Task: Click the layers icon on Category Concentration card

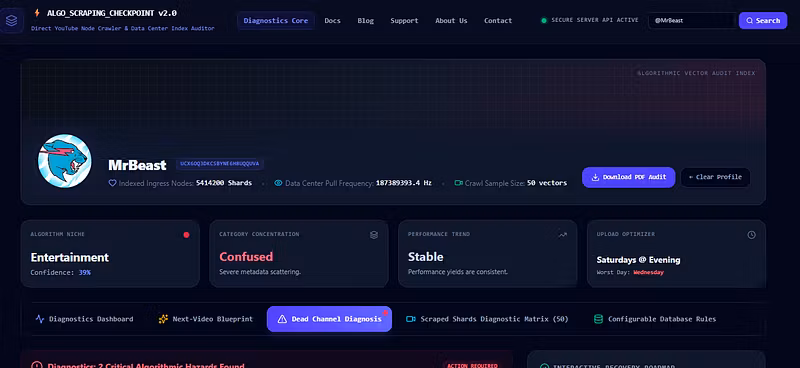Action: [x=374, y=235]
